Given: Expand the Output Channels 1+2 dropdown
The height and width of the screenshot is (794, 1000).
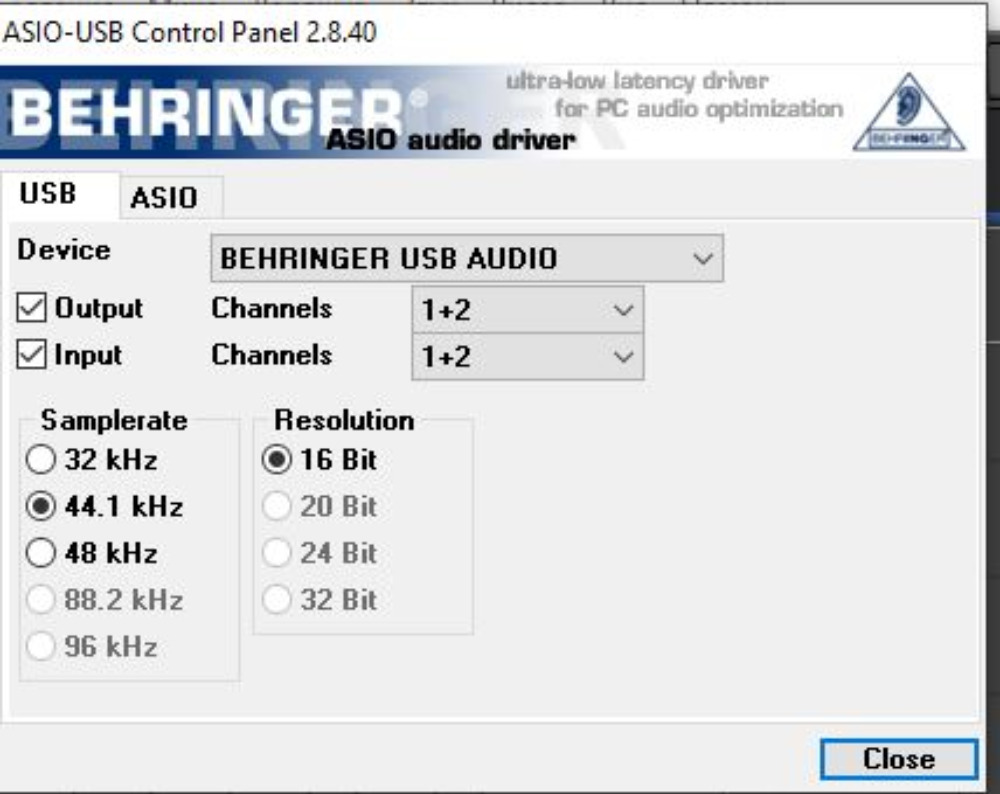Looking at the screenshot, I should [x=527, y=310].
